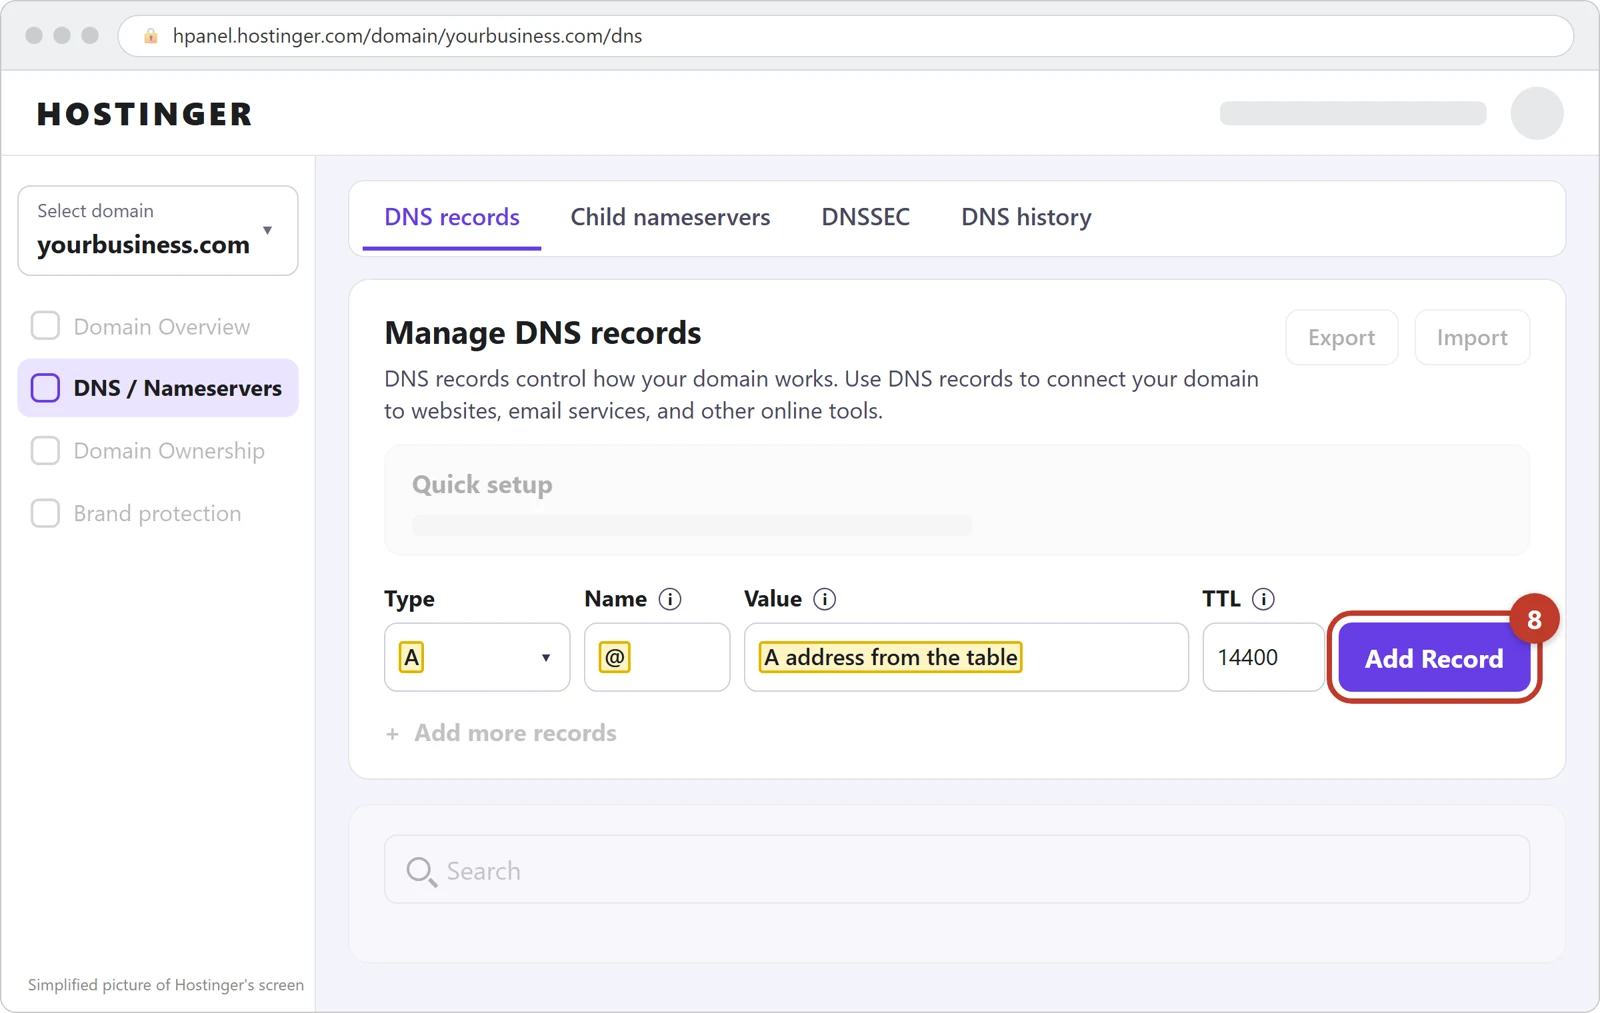Click the plus icon beside Add more records

(x=392, y=734)
